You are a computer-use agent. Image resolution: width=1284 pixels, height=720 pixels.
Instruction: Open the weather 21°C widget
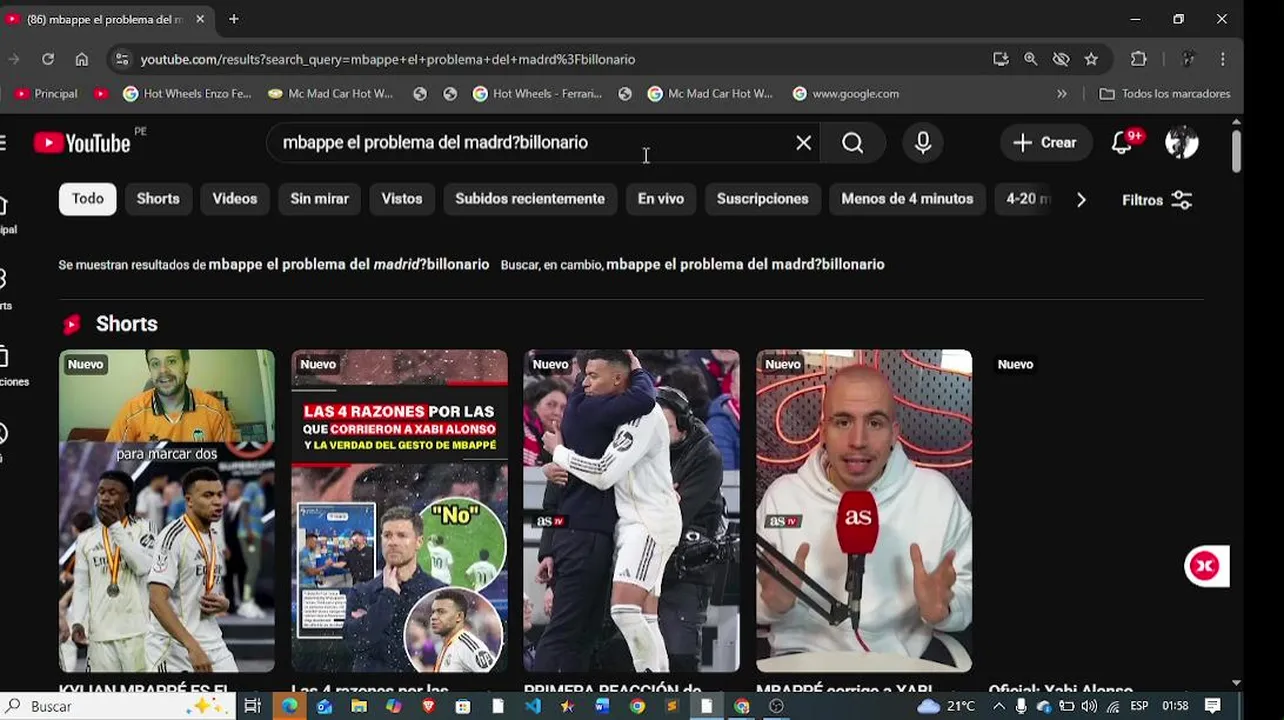click(x=946, y=706)
